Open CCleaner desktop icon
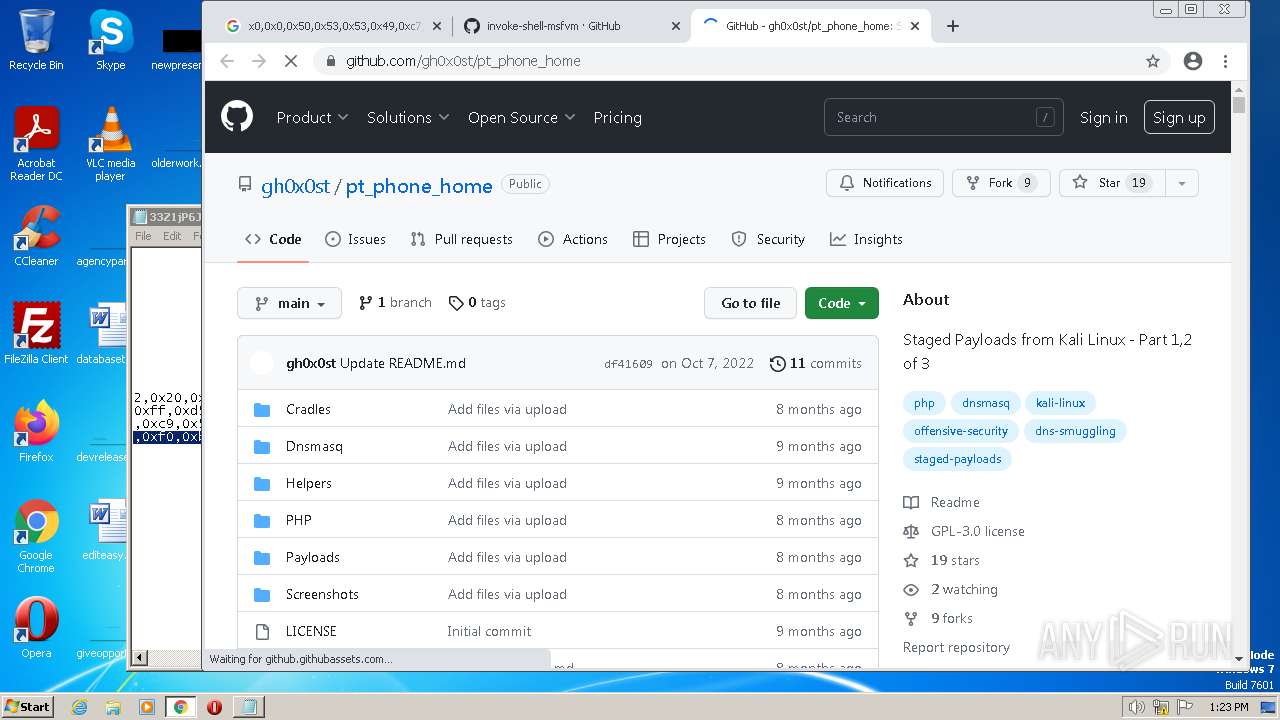 point(36,236)
